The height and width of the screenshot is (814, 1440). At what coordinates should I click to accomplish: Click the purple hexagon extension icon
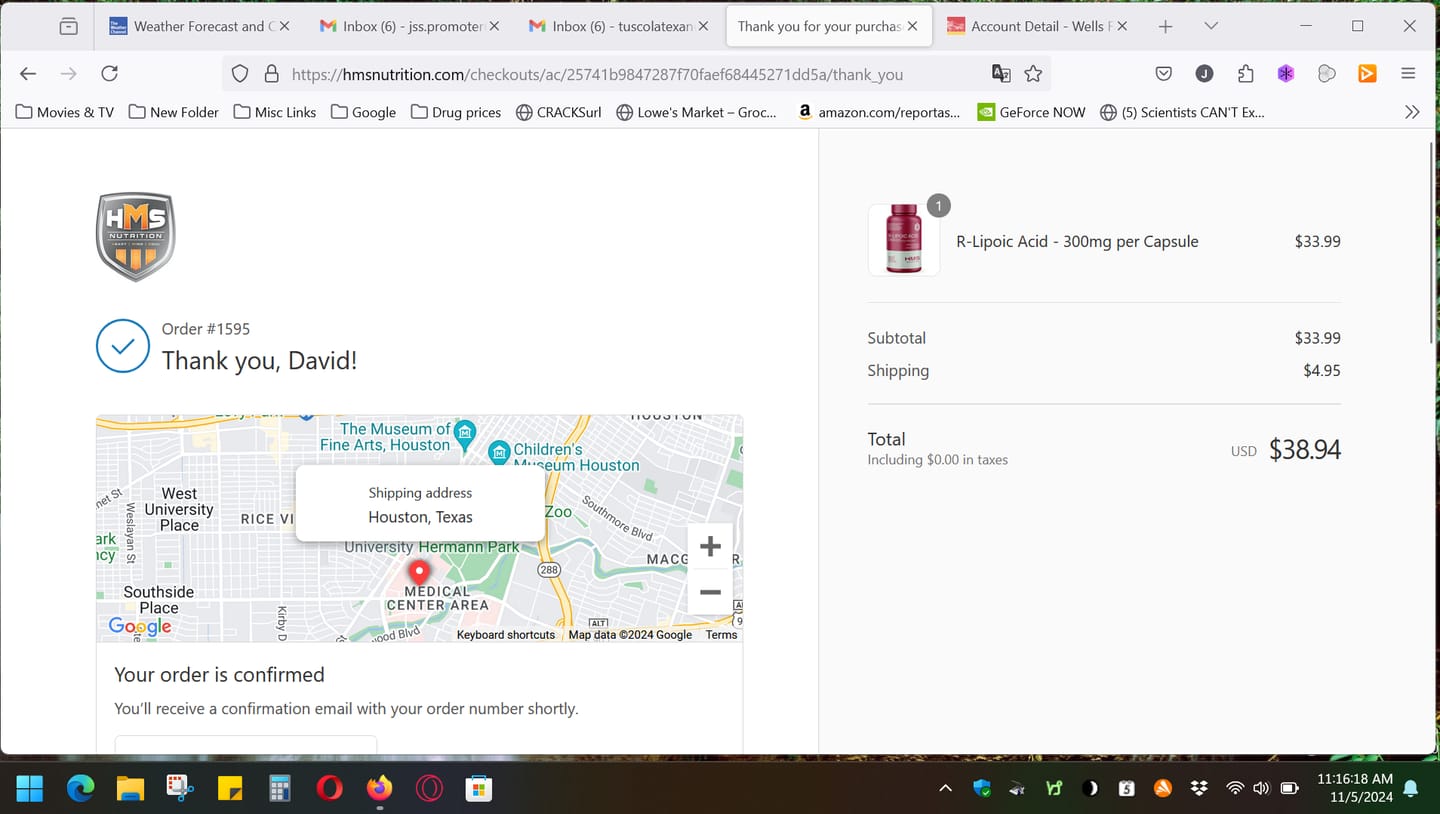(1286, 73)
